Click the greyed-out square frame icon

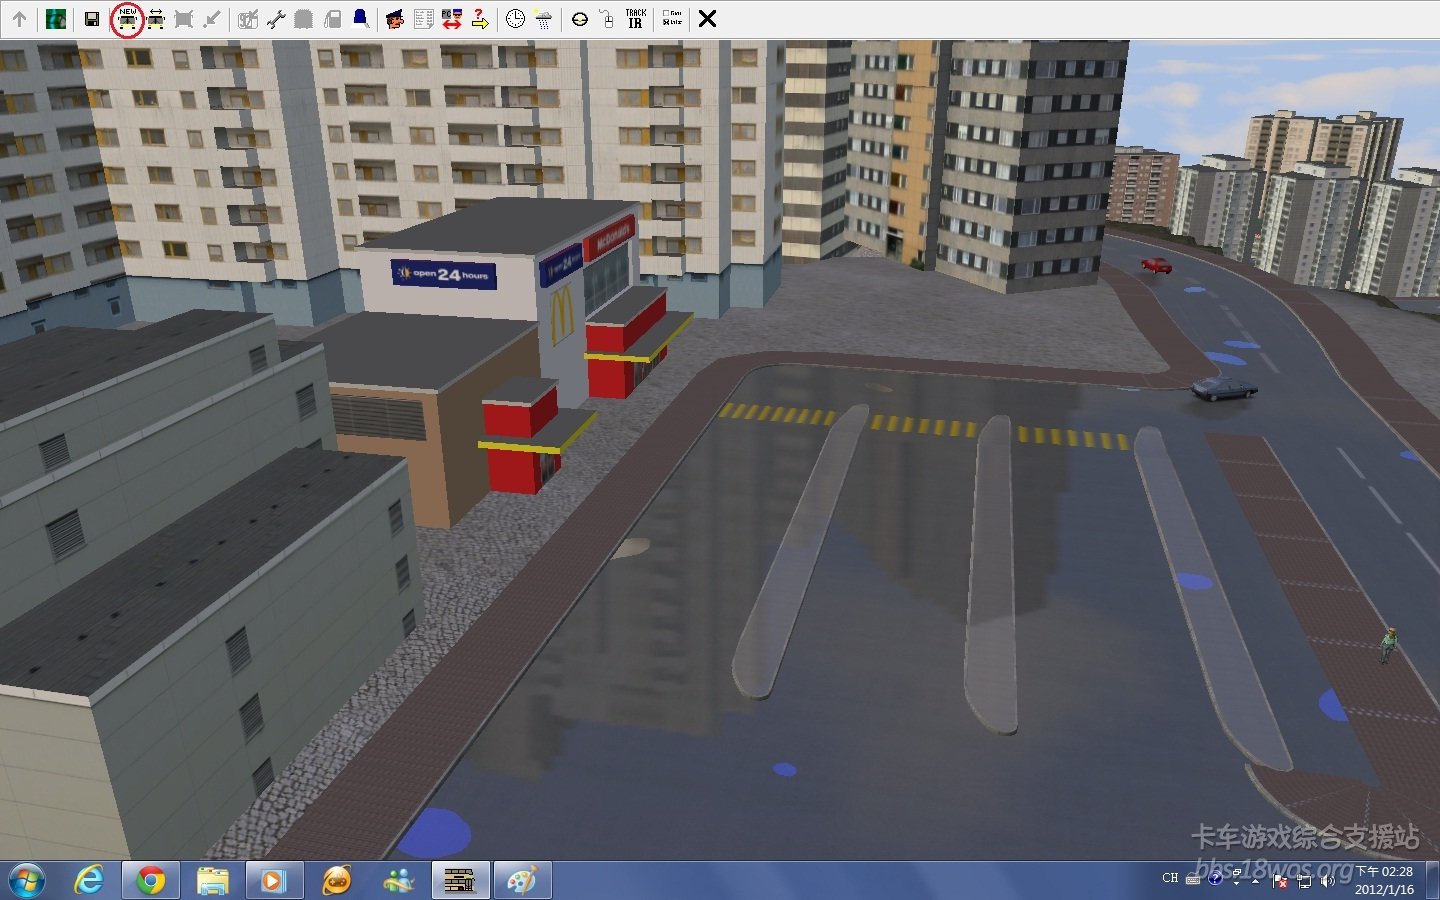point(184,19)
